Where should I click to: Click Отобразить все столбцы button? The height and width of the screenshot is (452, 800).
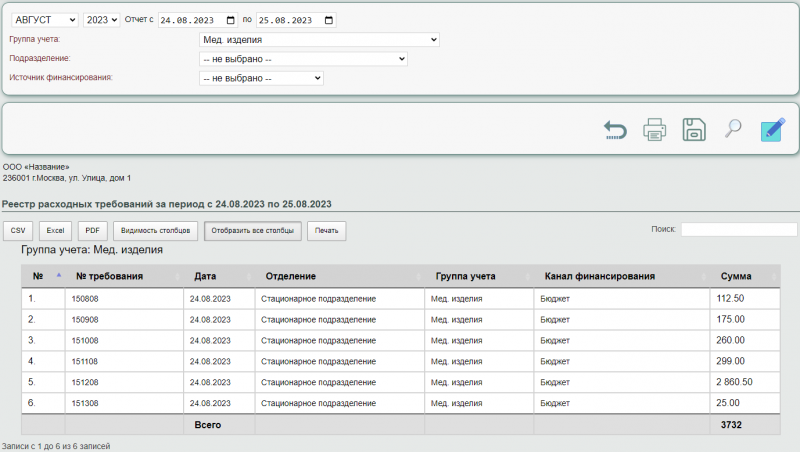click(252, 231)
